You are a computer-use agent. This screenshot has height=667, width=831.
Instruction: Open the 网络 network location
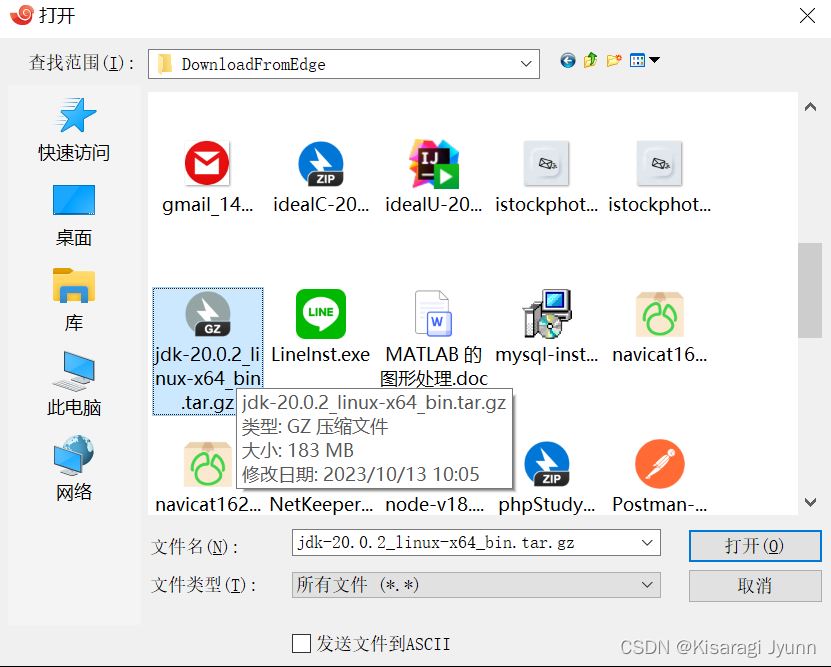click(74, 469)
